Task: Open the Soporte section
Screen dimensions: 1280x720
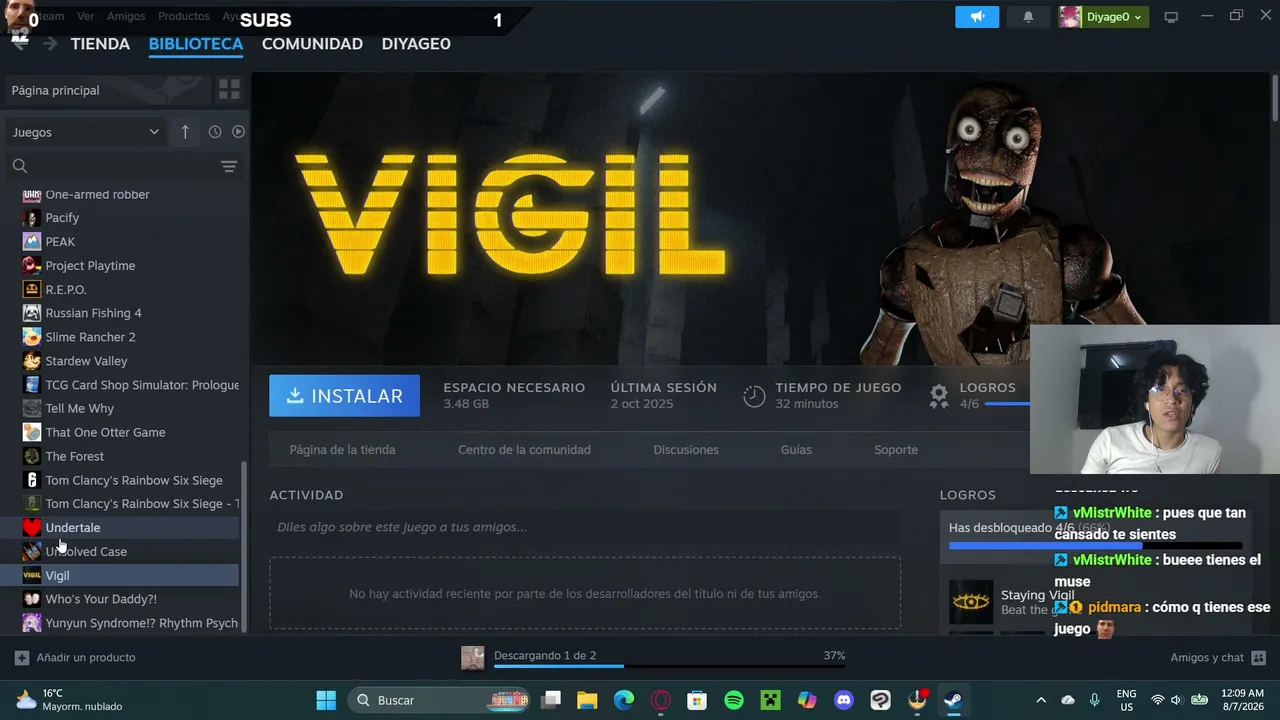Action: (x=896, y=450)
